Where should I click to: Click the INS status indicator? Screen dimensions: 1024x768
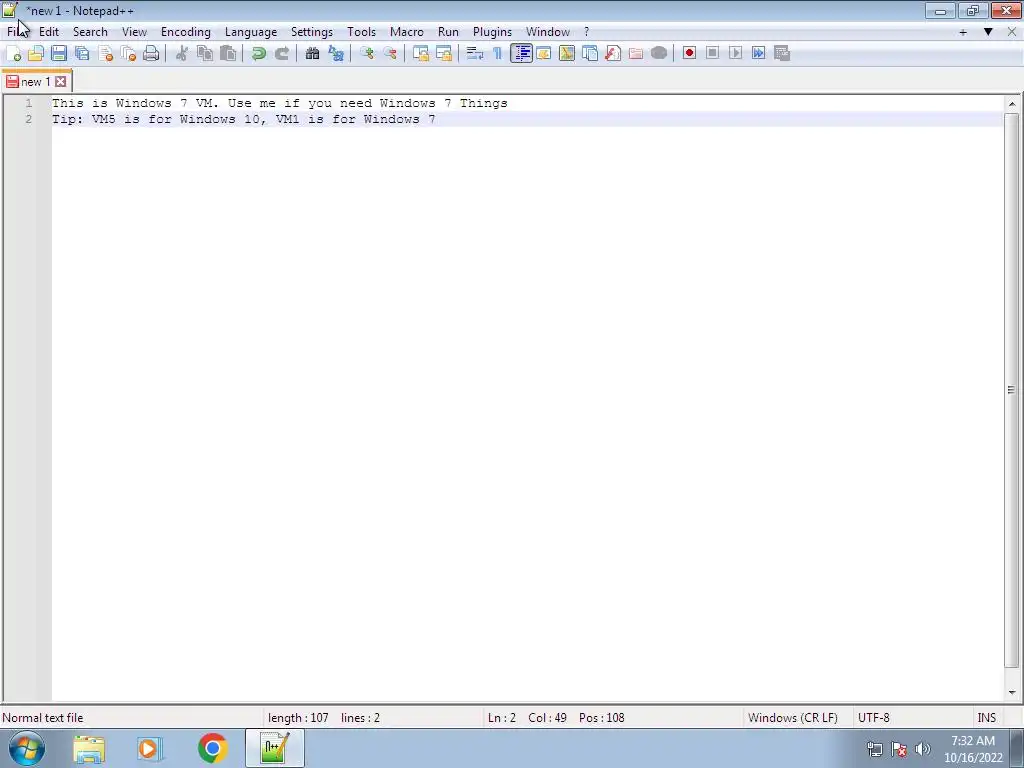(987, 718)
